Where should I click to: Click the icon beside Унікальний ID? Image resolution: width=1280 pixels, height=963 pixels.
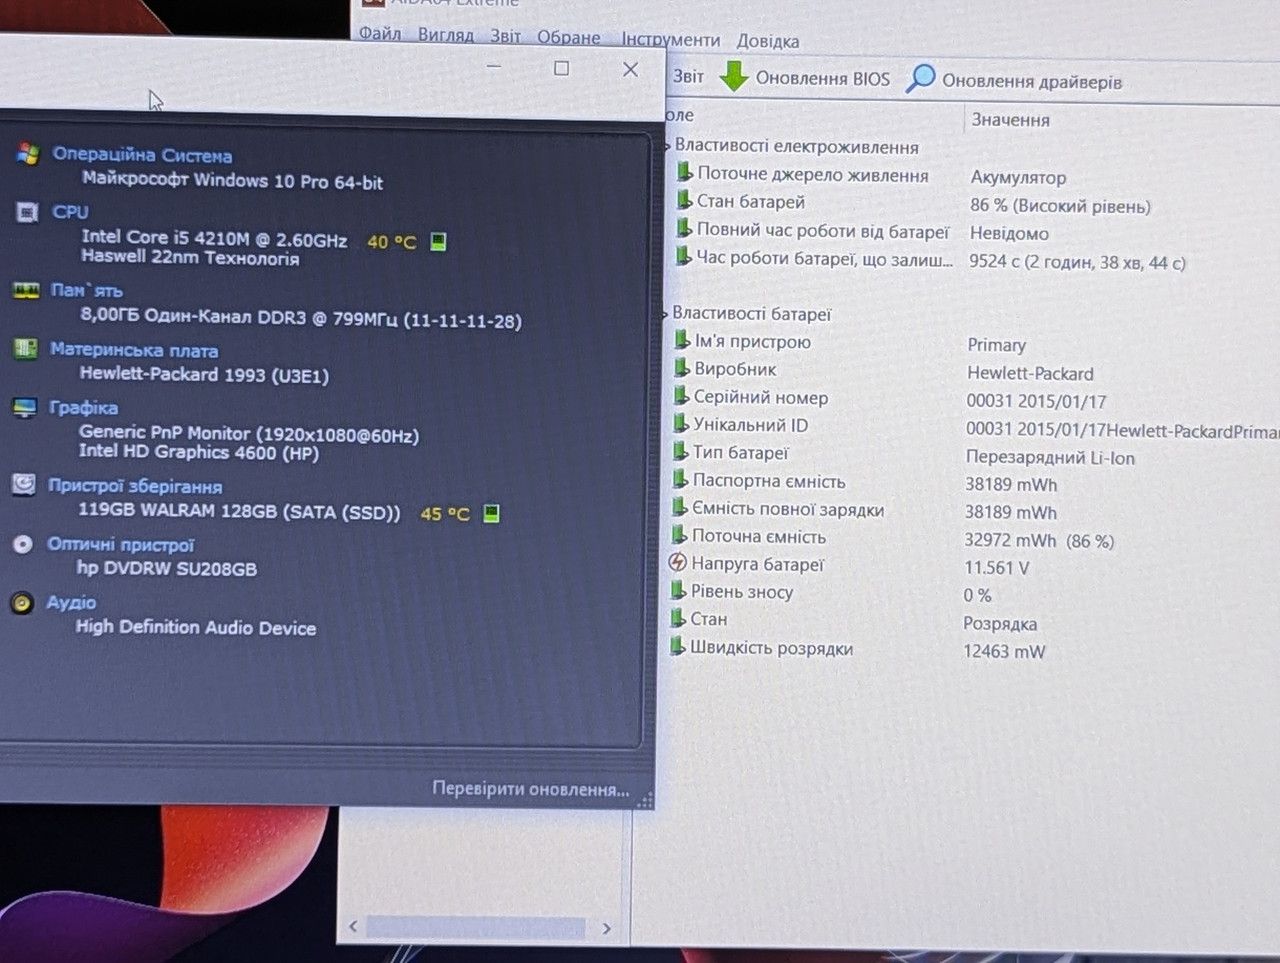pyautogui.click(x=681, y=424)
